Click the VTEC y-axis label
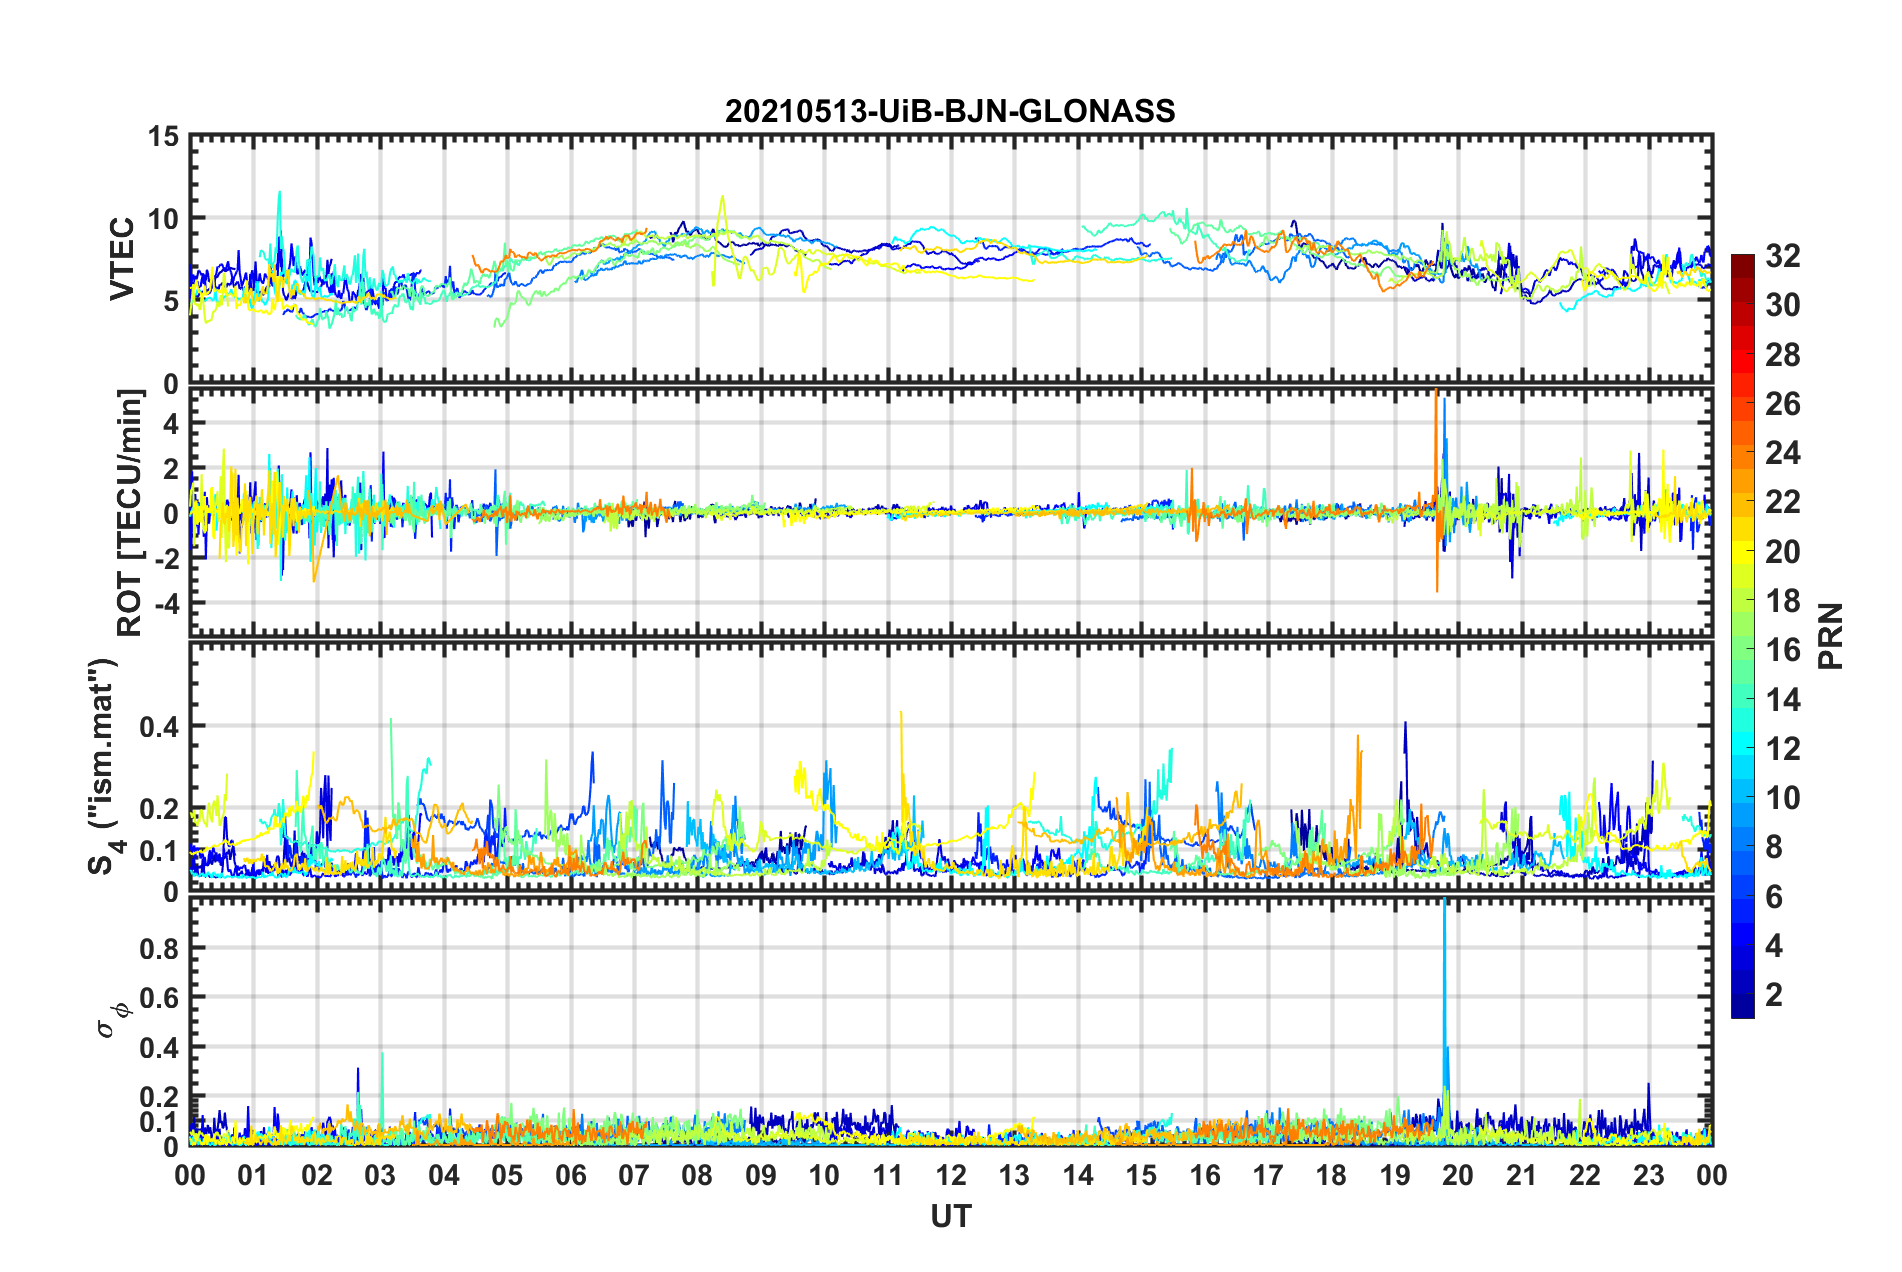 click(x=122, y=258)
